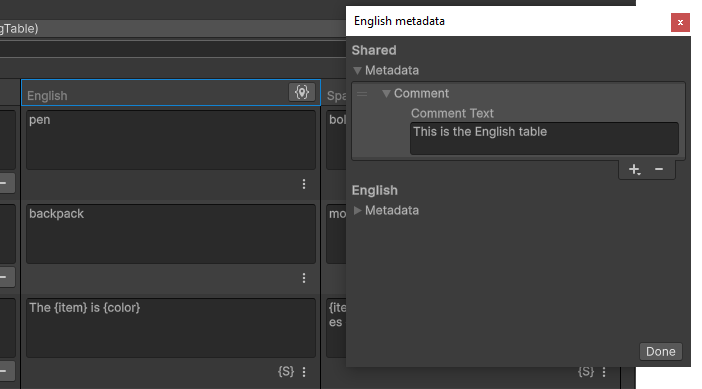Open the English column metadata icon
The image size is (702, 389).
pos(302,92)
